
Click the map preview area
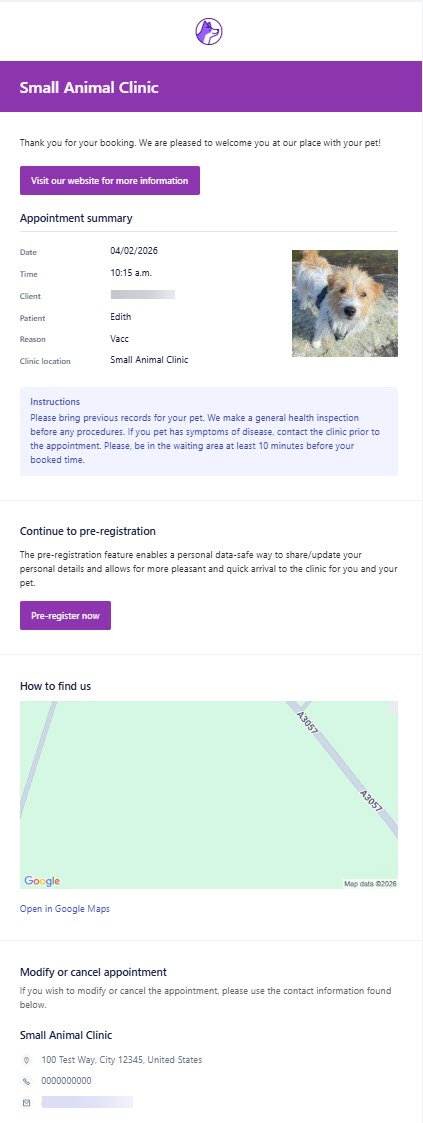pos(209,795)
